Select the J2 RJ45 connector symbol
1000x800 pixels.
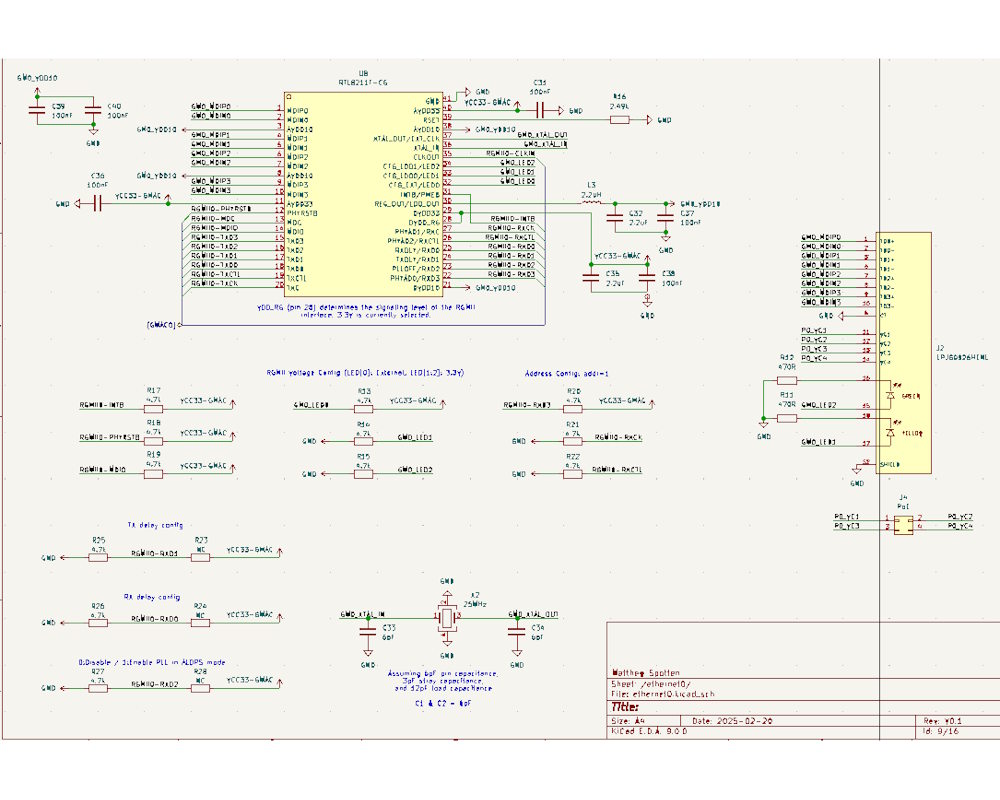903,350
